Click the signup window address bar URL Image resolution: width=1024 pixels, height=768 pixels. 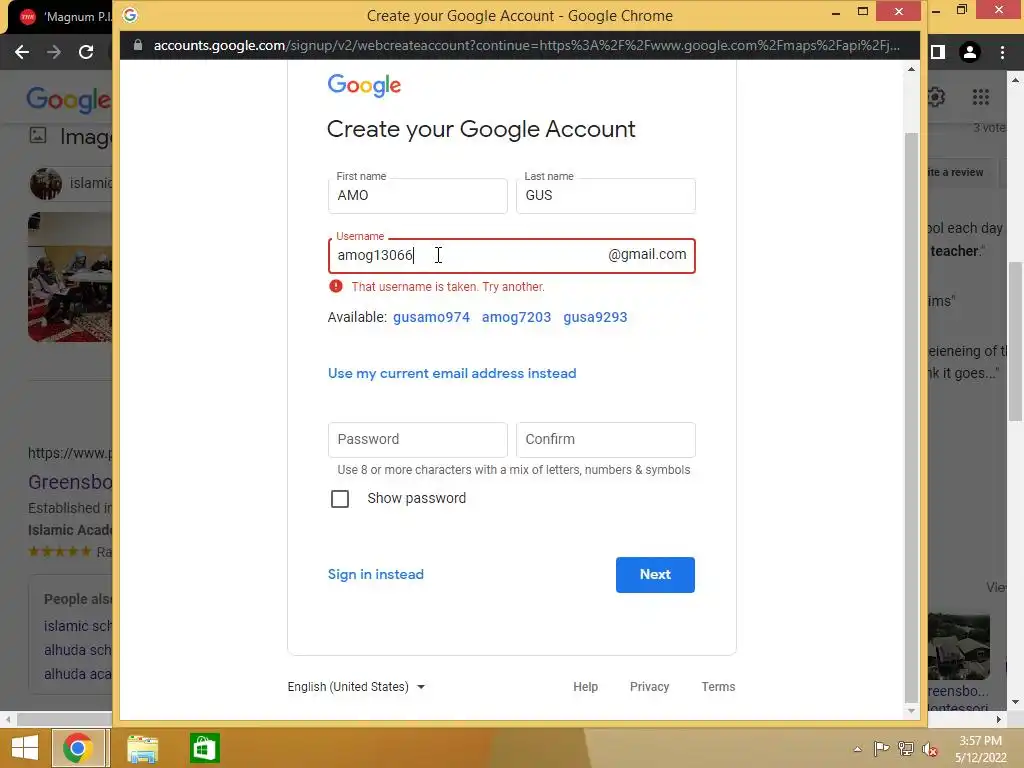click(526, 45)
